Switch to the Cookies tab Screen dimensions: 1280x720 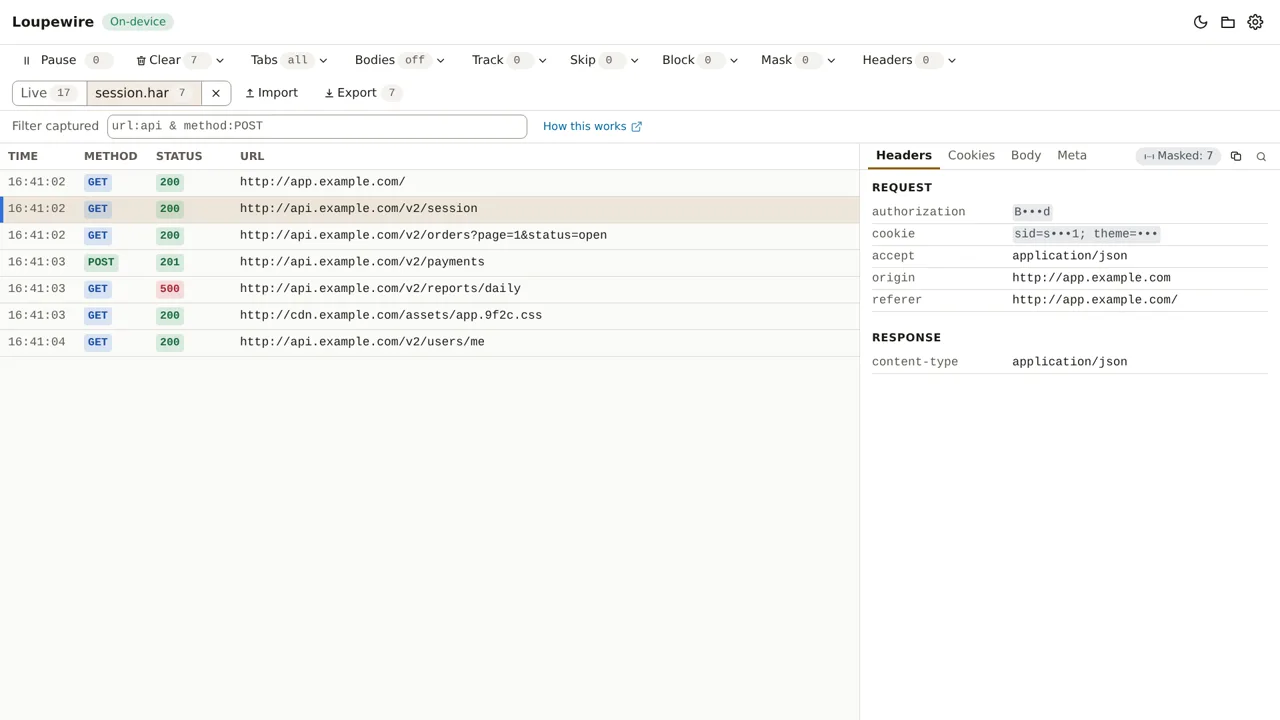971,156
